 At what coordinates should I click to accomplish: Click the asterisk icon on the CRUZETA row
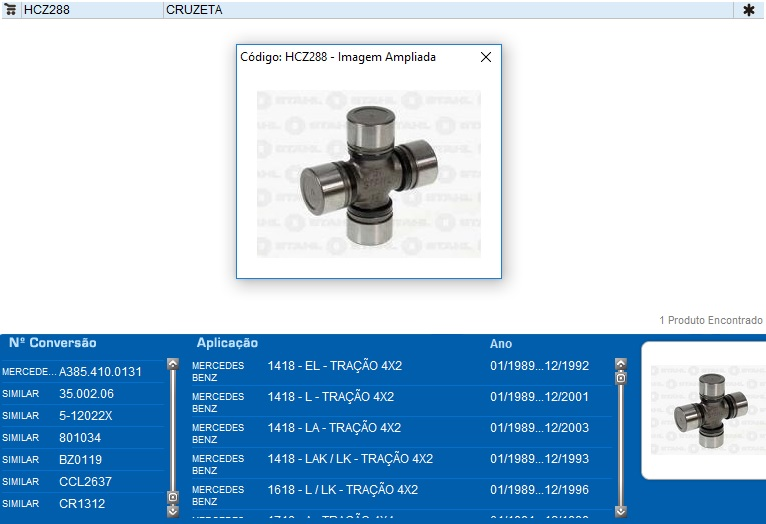(x=748, y=10)
